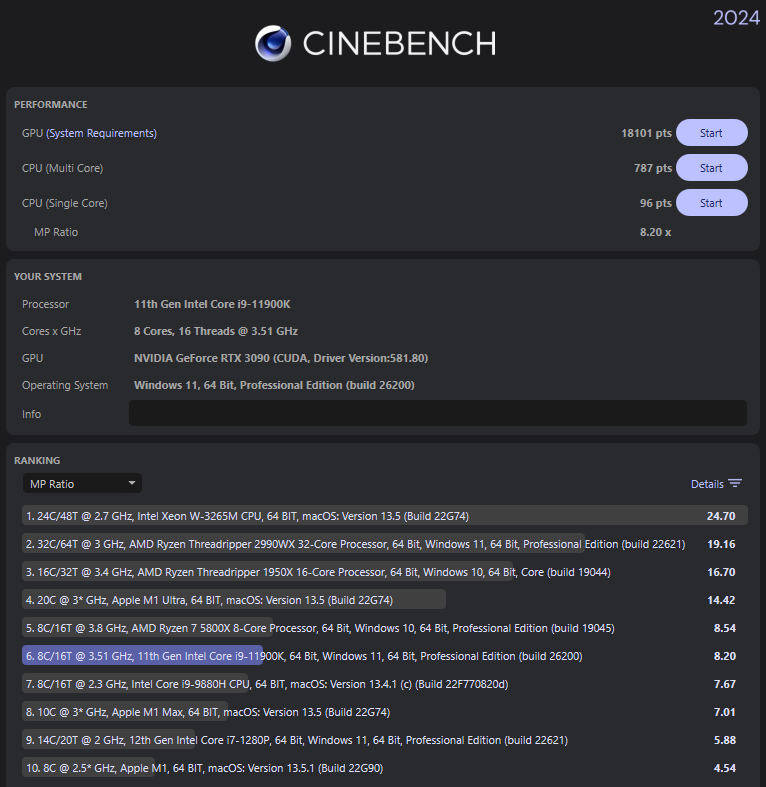The width and height of the screenshot is (766, 787).
Task: Start the CPU Single Core test
Action: [x=711, y=203]
